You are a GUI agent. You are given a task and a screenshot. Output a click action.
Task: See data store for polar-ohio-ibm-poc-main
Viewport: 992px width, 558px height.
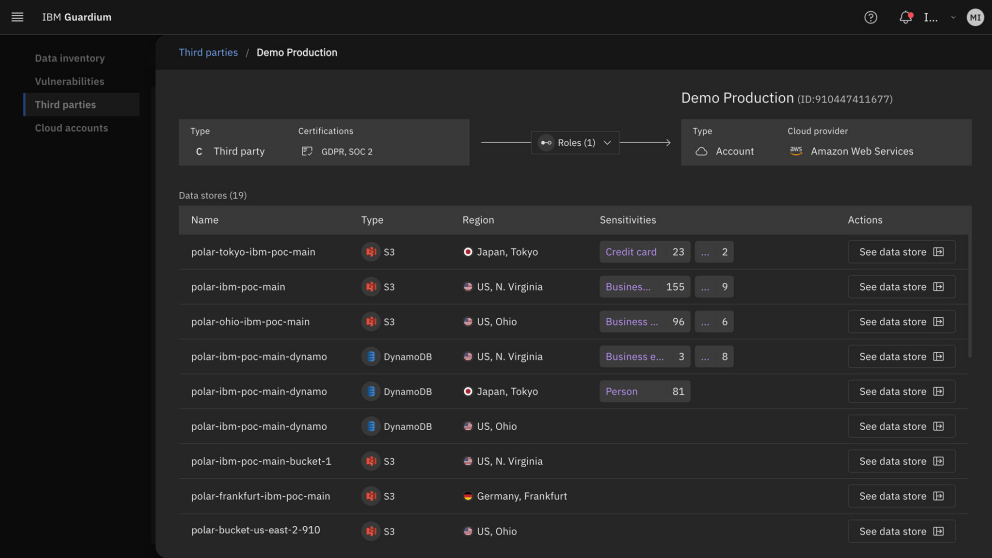pos(902,321)
